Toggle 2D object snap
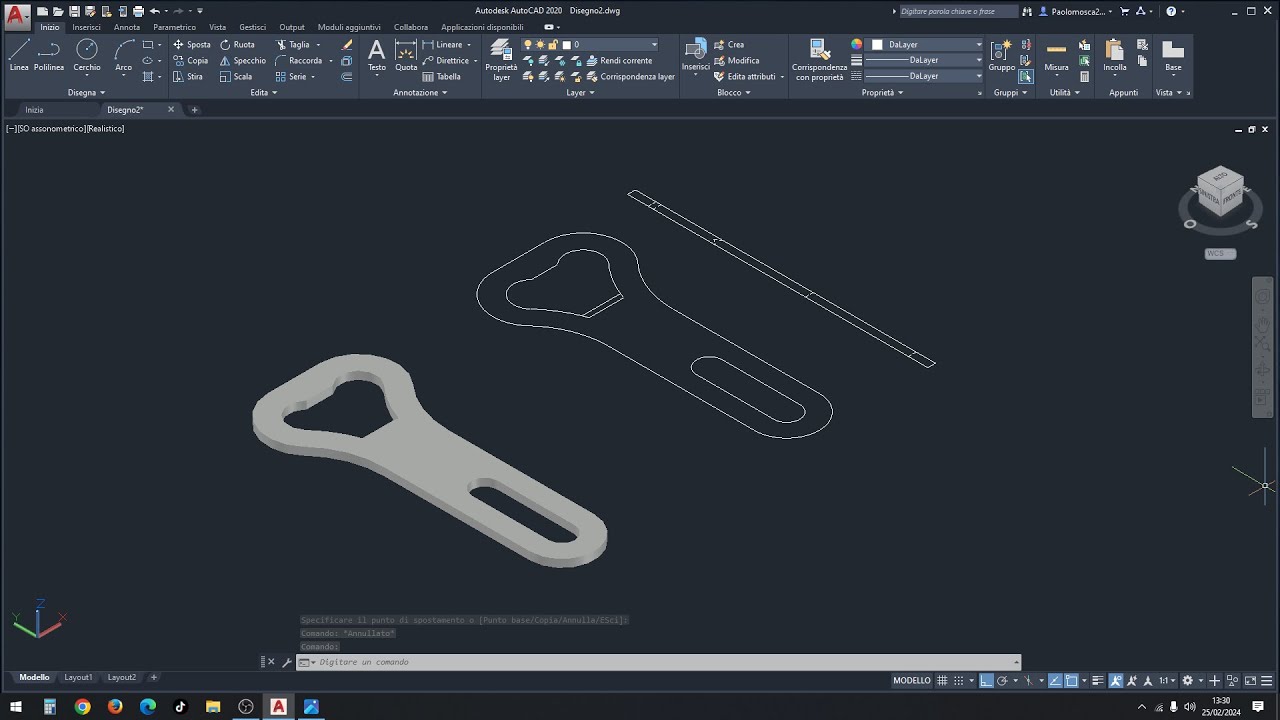The image size is (1280, 720). click(1071, 680)
